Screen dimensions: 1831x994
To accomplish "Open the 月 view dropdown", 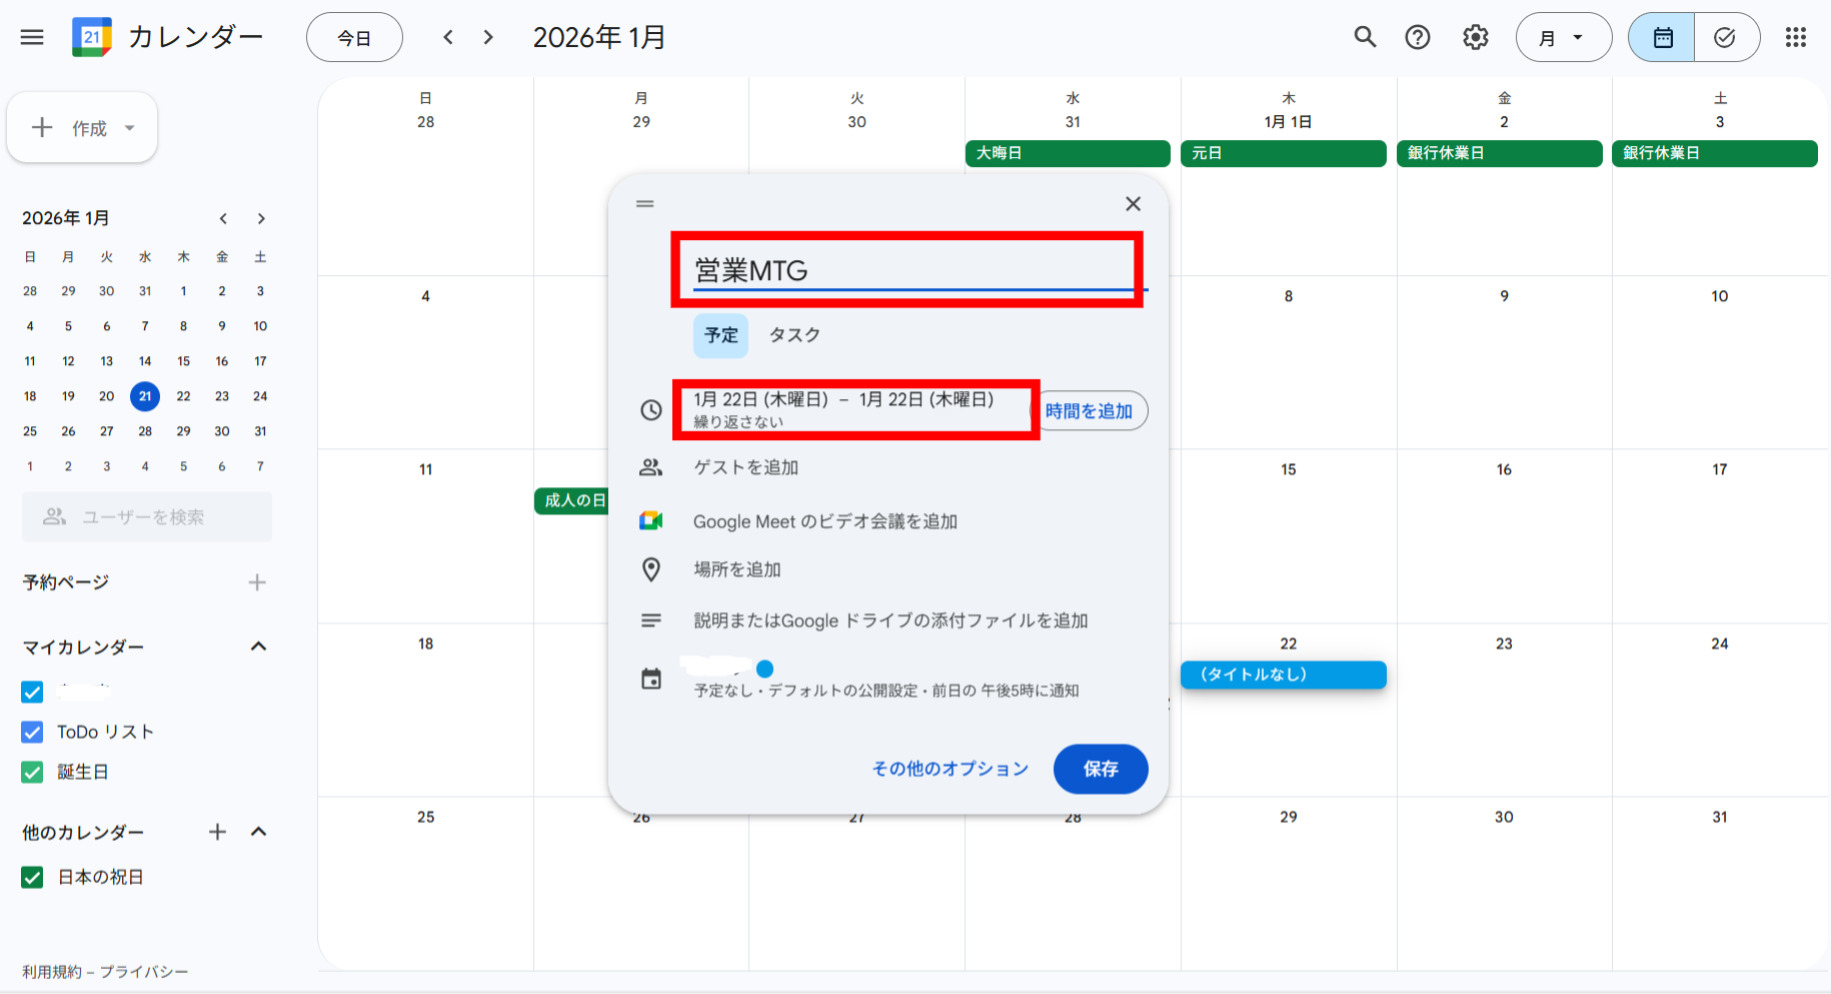I will pos(1563,37).
